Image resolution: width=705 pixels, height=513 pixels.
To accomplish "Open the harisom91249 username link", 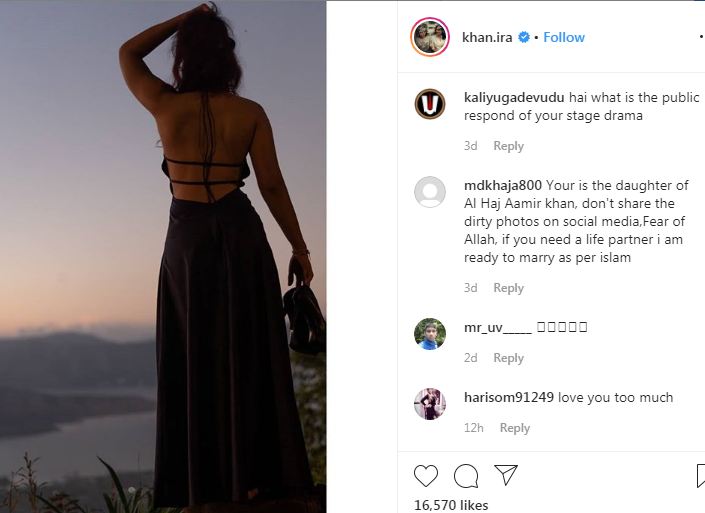I will pyautogui.click(x=509, y=397).
